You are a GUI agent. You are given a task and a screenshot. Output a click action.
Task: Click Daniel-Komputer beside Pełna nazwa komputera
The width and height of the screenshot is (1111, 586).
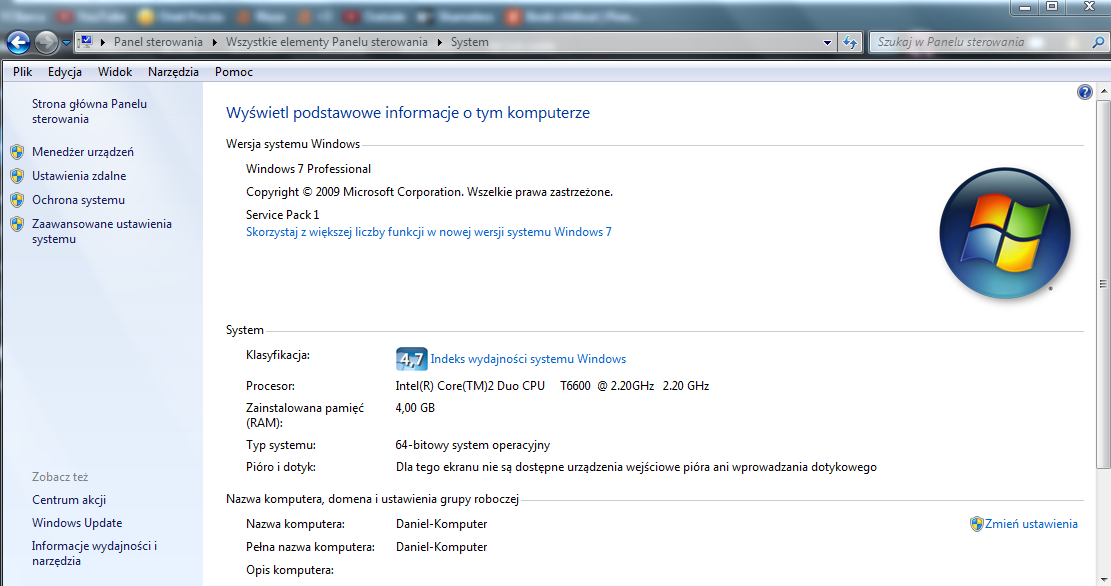pyautogui.click(x=441, y=546)
